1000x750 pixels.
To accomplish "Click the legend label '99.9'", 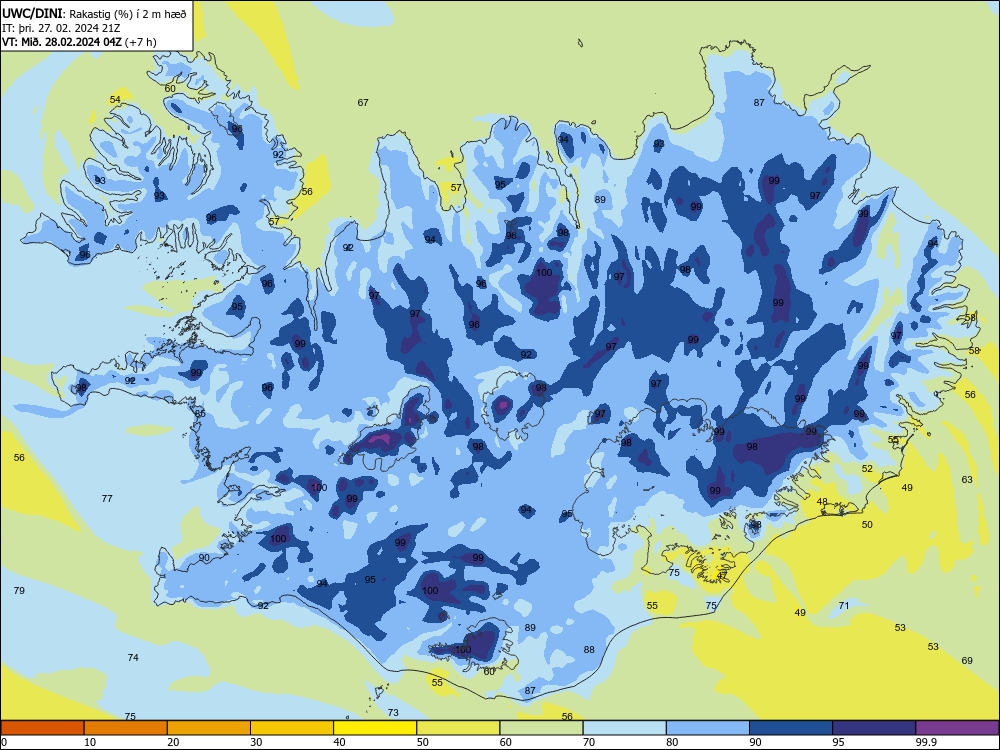I will coord(926,742).
